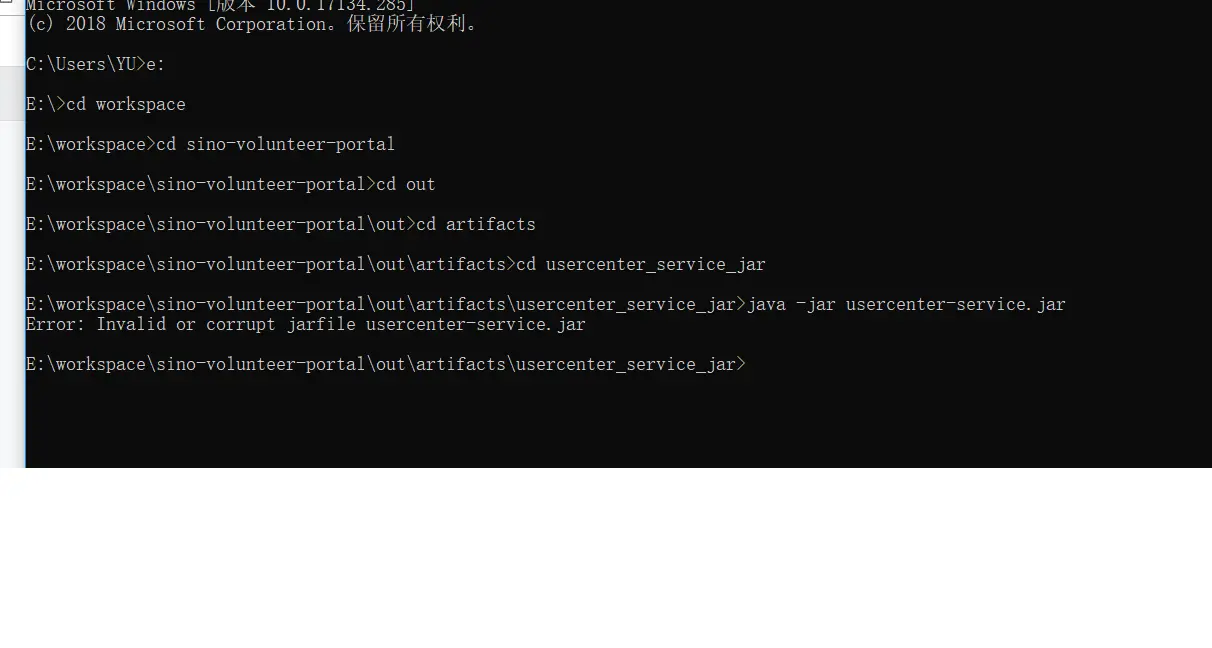The height and width of the screenshot is (648, 1212).
Task: Click the Microsoft Corporation copyright line
Action: [251, 24]
